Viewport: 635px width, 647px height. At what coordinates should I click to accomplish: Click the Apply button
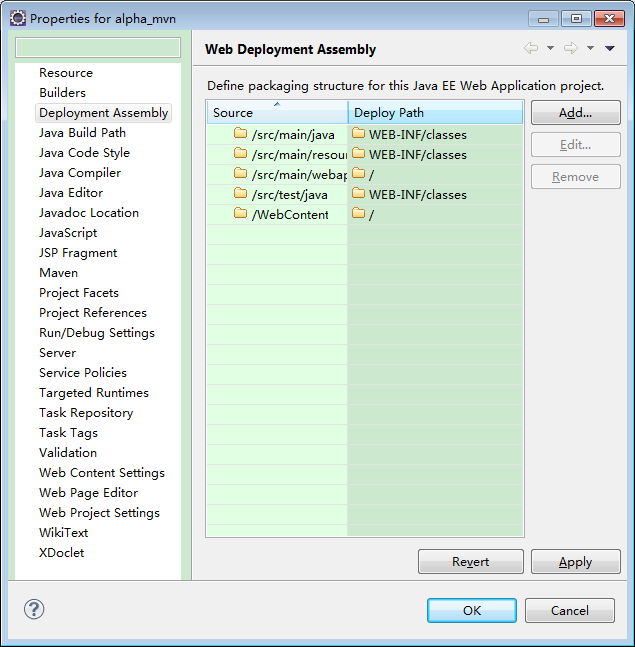tap(575, 562)
